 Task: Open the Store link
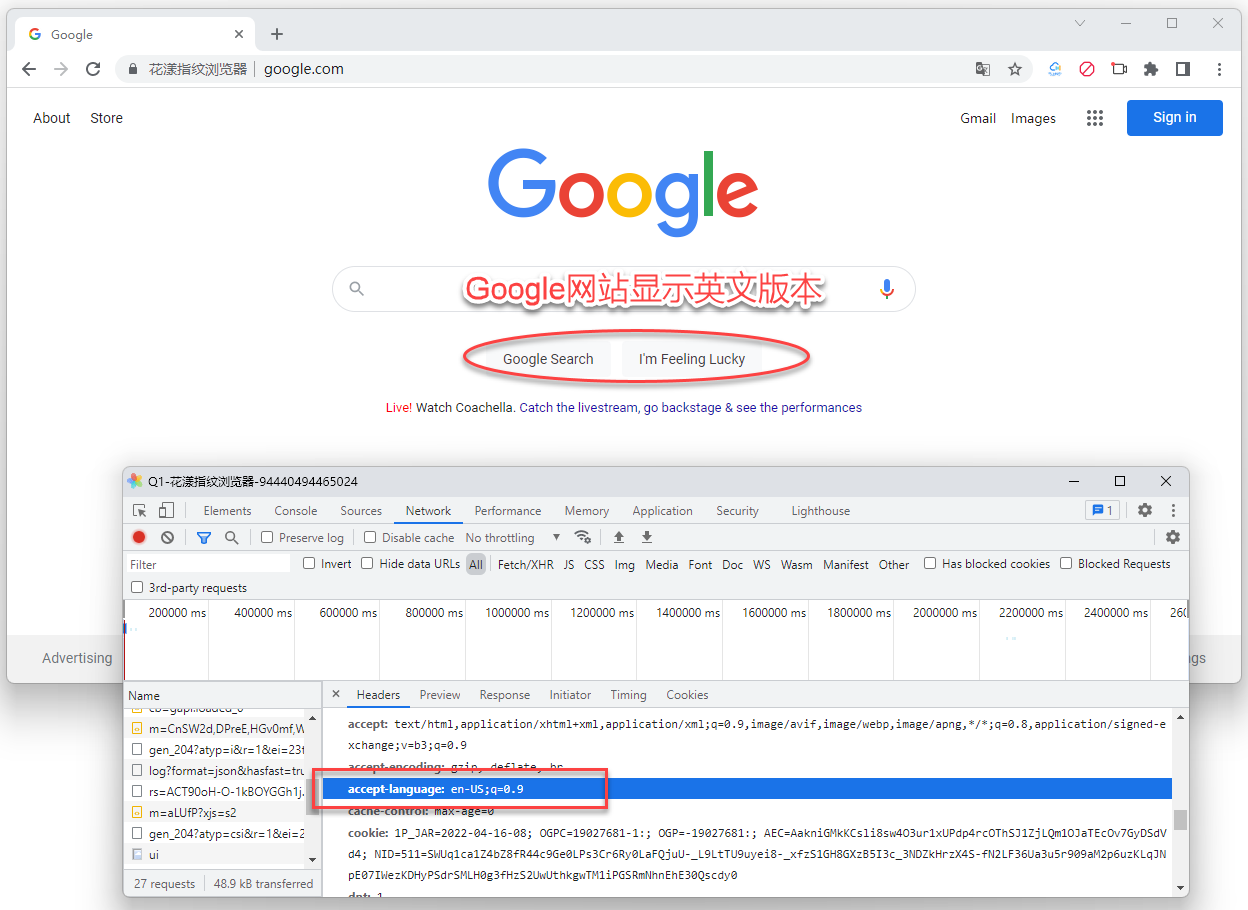click(x=106, y=118)
